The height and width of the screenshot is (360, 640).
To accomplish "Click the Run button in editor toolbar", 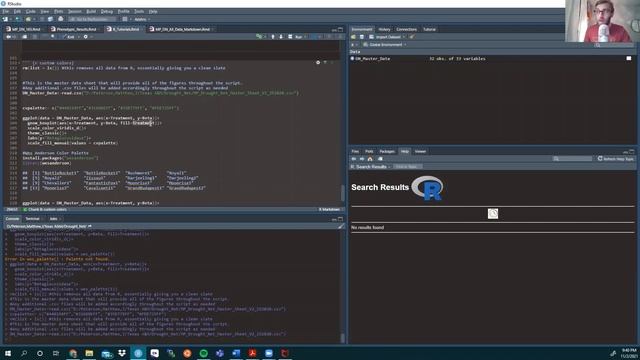I will click(x=296, y=37).
